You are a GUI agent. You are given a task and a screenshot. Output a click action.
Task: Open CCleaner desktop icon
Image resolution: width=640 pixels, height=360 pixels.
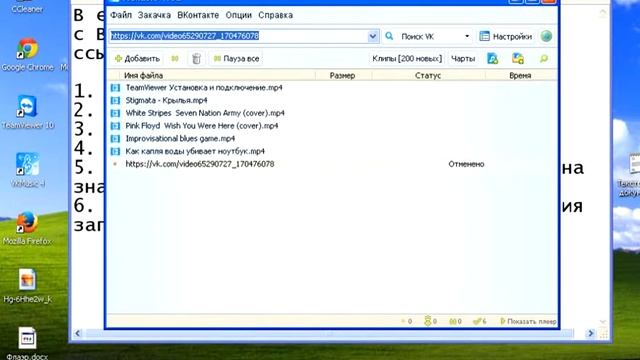27,7
